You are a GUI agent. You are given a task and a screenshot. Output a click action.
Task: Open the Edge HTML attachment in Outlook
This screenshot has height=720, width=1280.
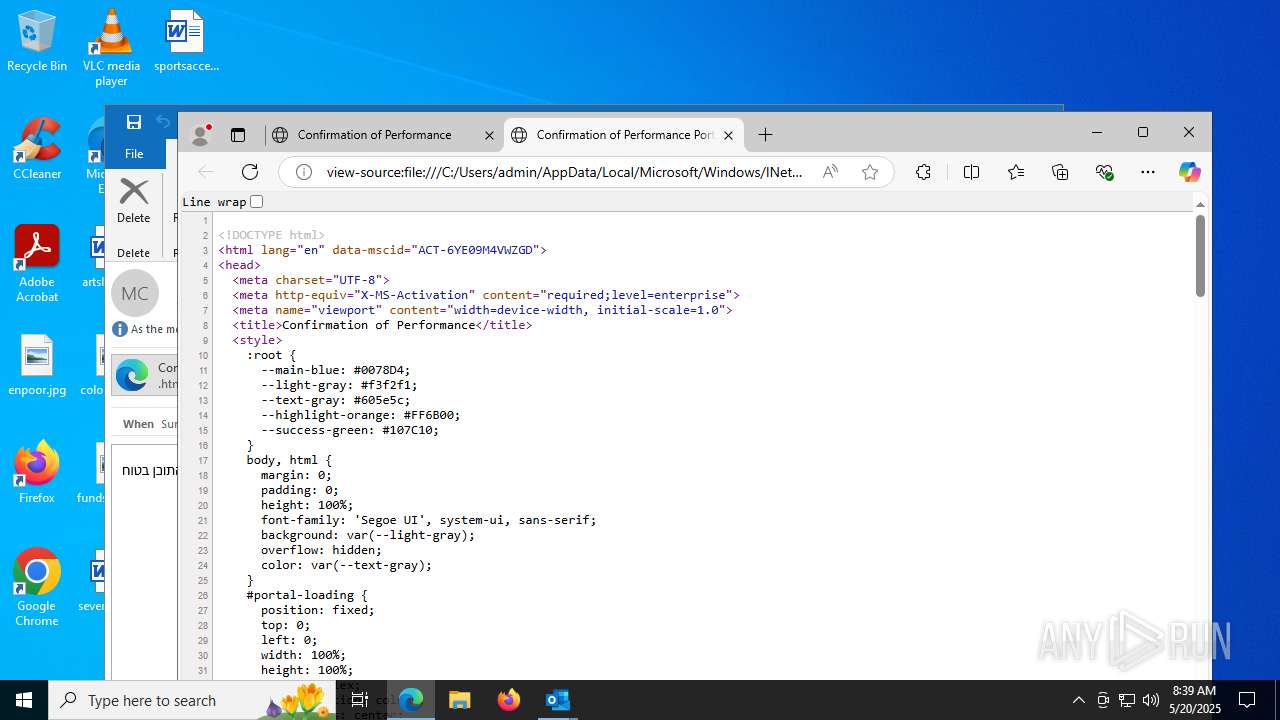[x=143, y=375]
